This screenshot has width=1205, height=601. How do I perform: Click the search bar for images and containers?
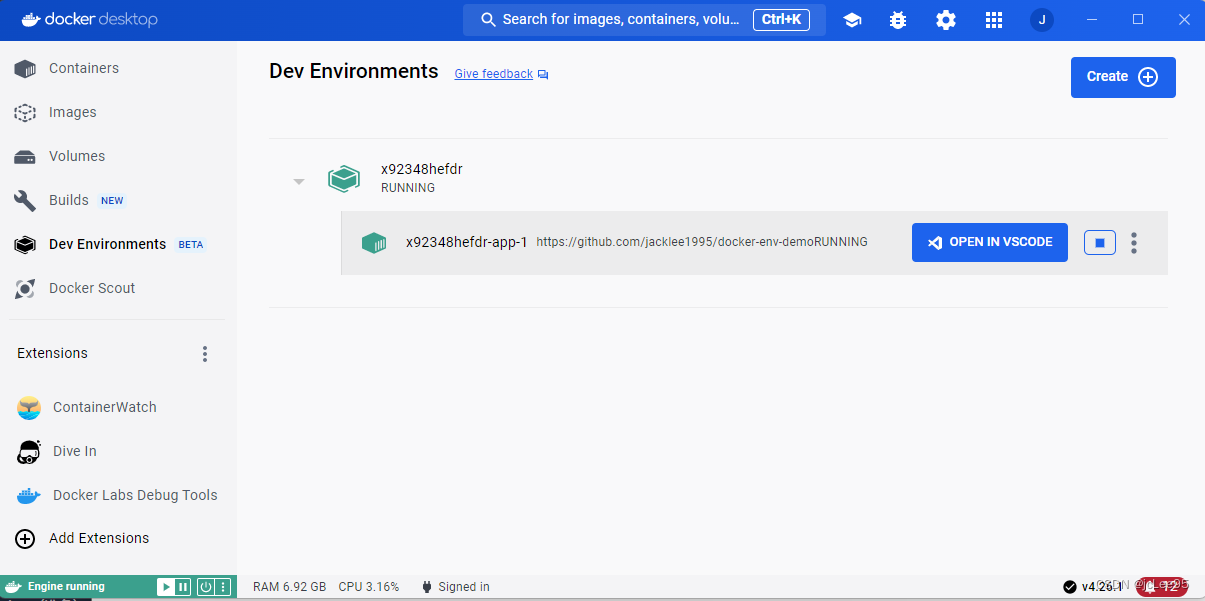tap(644, 20)
